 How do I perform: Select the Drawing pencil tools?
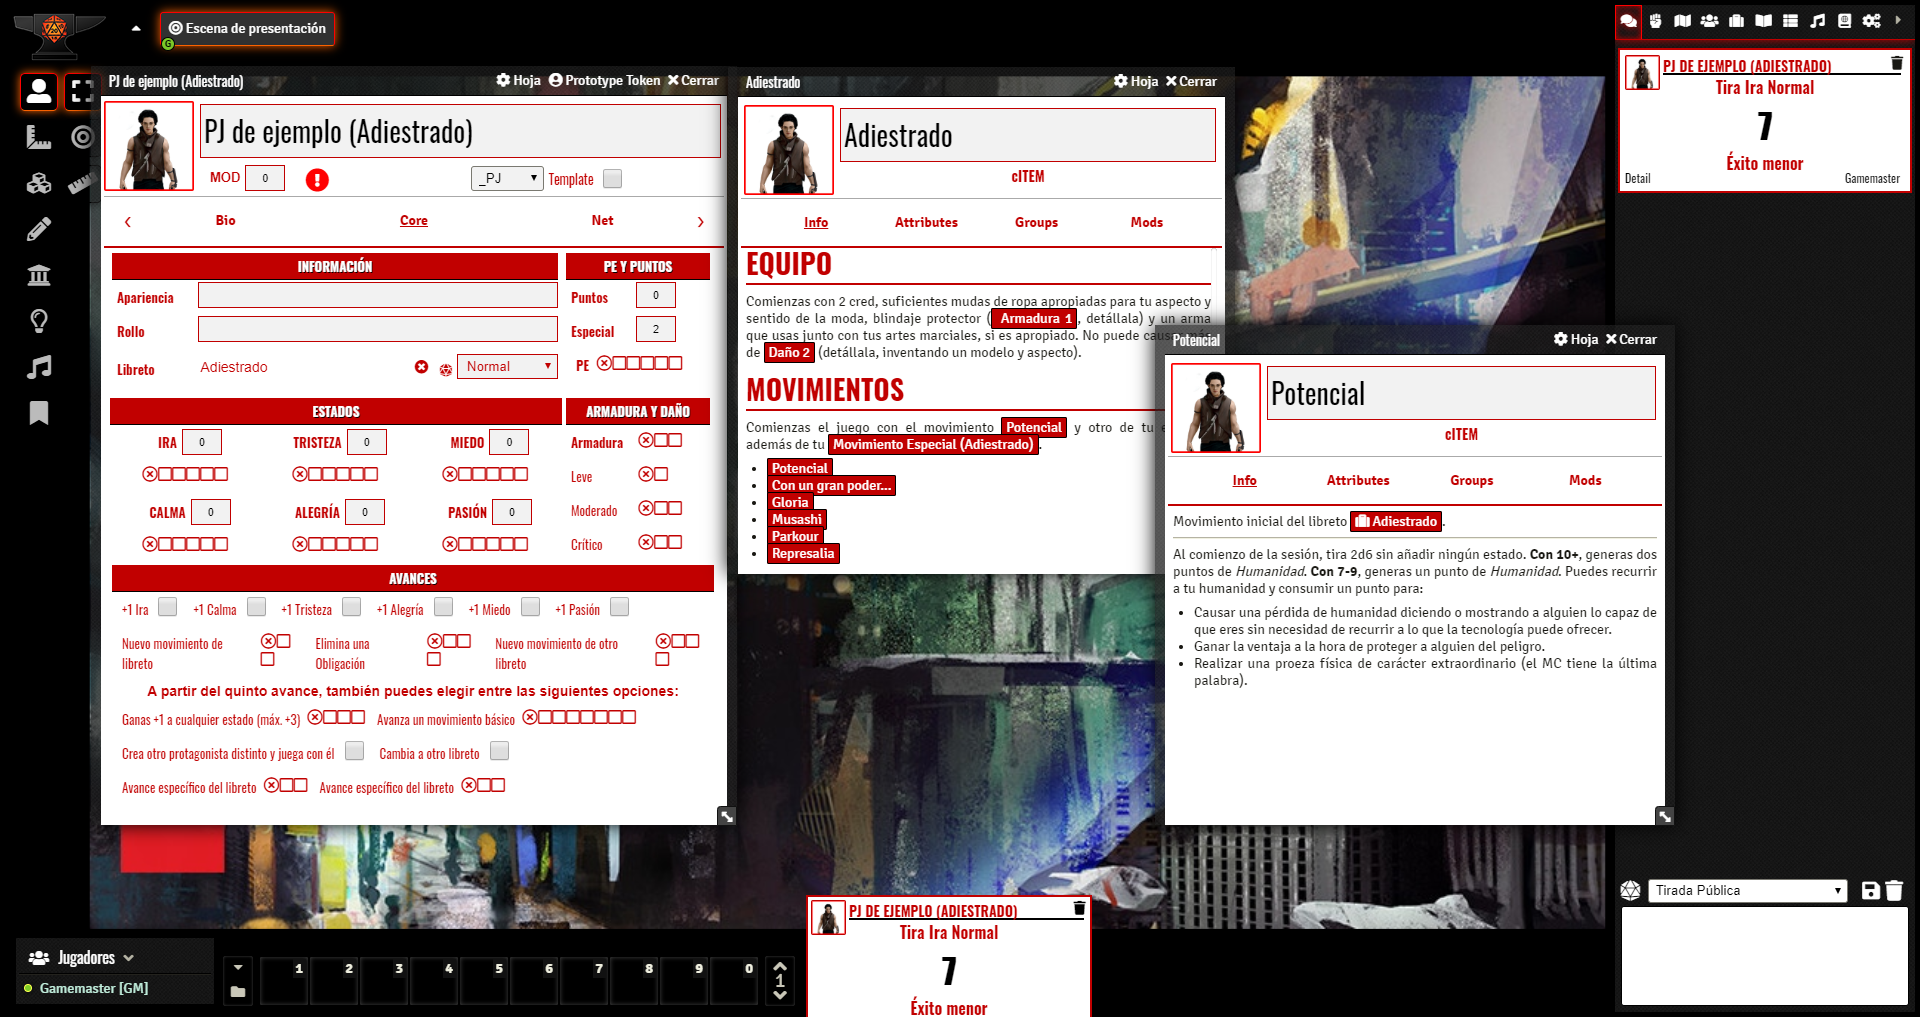coord(39,229)
